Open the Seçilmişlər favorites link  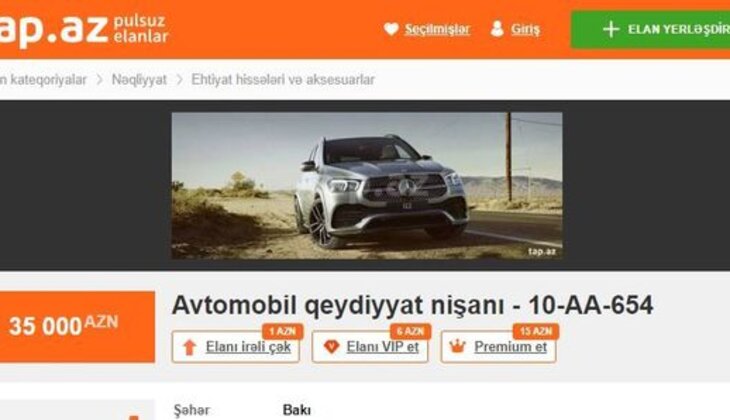[x=437, y=29]
